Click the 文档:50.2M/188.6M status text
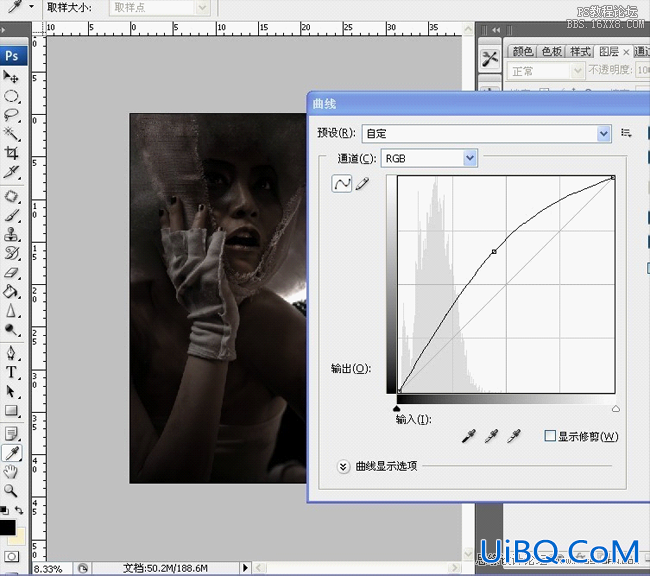Image resolution: width=650 pixels, height=576 pixels. (x=165, y=568)
